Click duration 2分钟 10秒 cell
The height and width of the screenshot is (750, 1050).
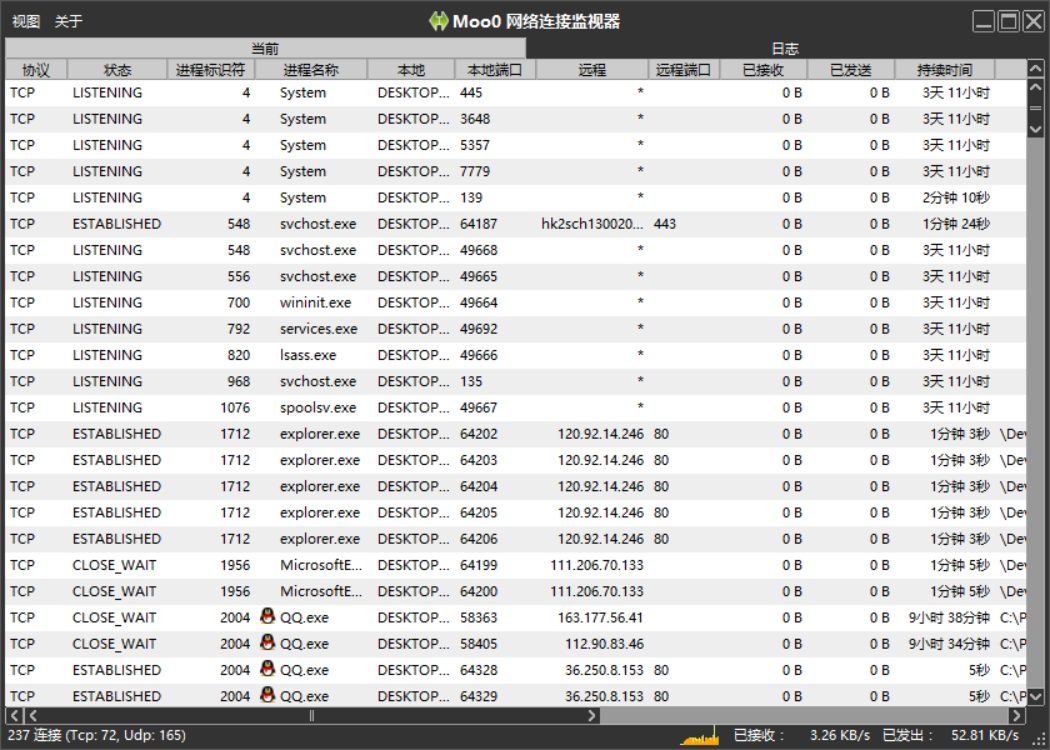click(x=956, y=198)
